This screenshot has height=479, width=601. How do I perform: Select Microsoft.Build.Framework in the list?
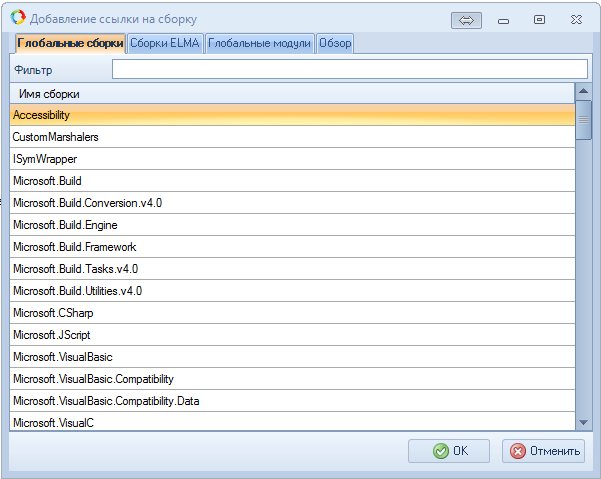pos(290,247)
